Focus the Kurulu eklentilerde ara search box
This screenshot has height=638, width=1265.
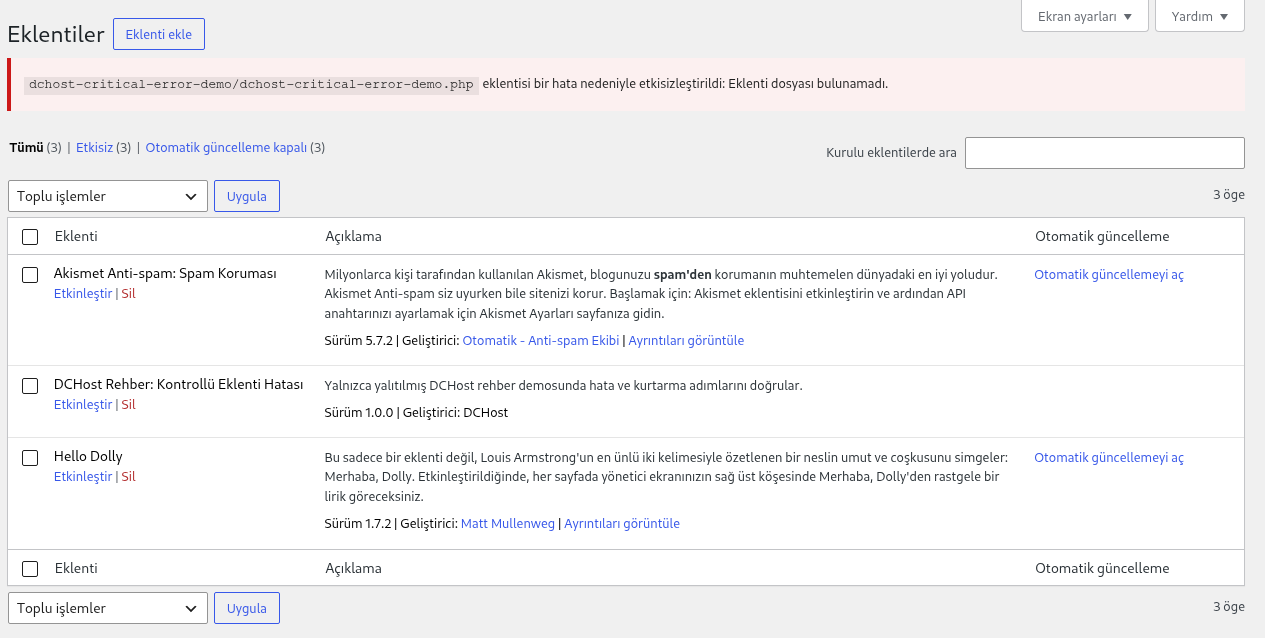click(x=1104, y=153)
